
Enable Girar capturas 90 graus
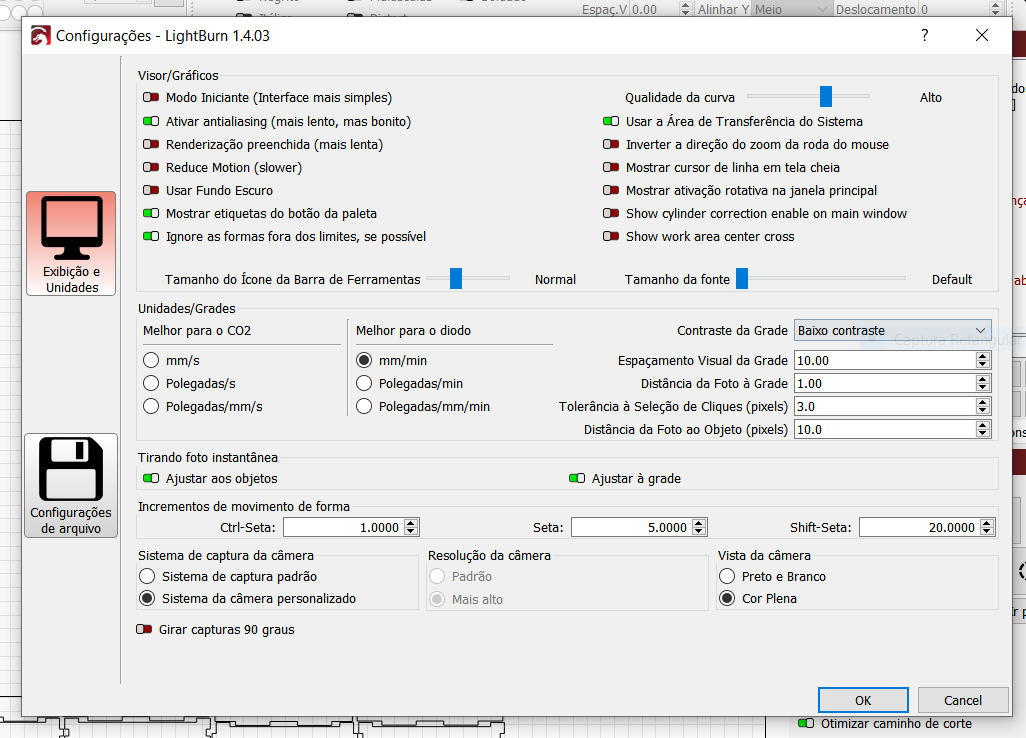144,629
